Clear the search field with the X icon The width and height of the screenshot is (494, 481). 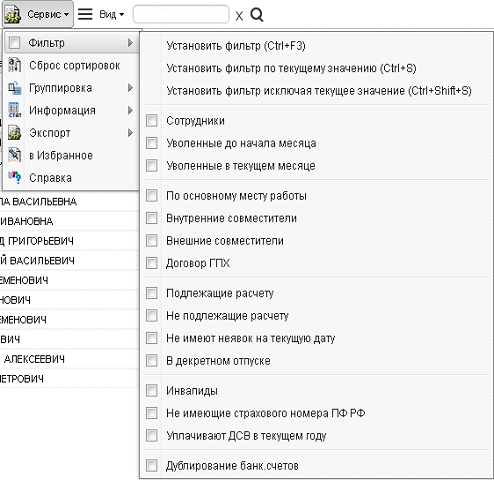pos(239,16)
